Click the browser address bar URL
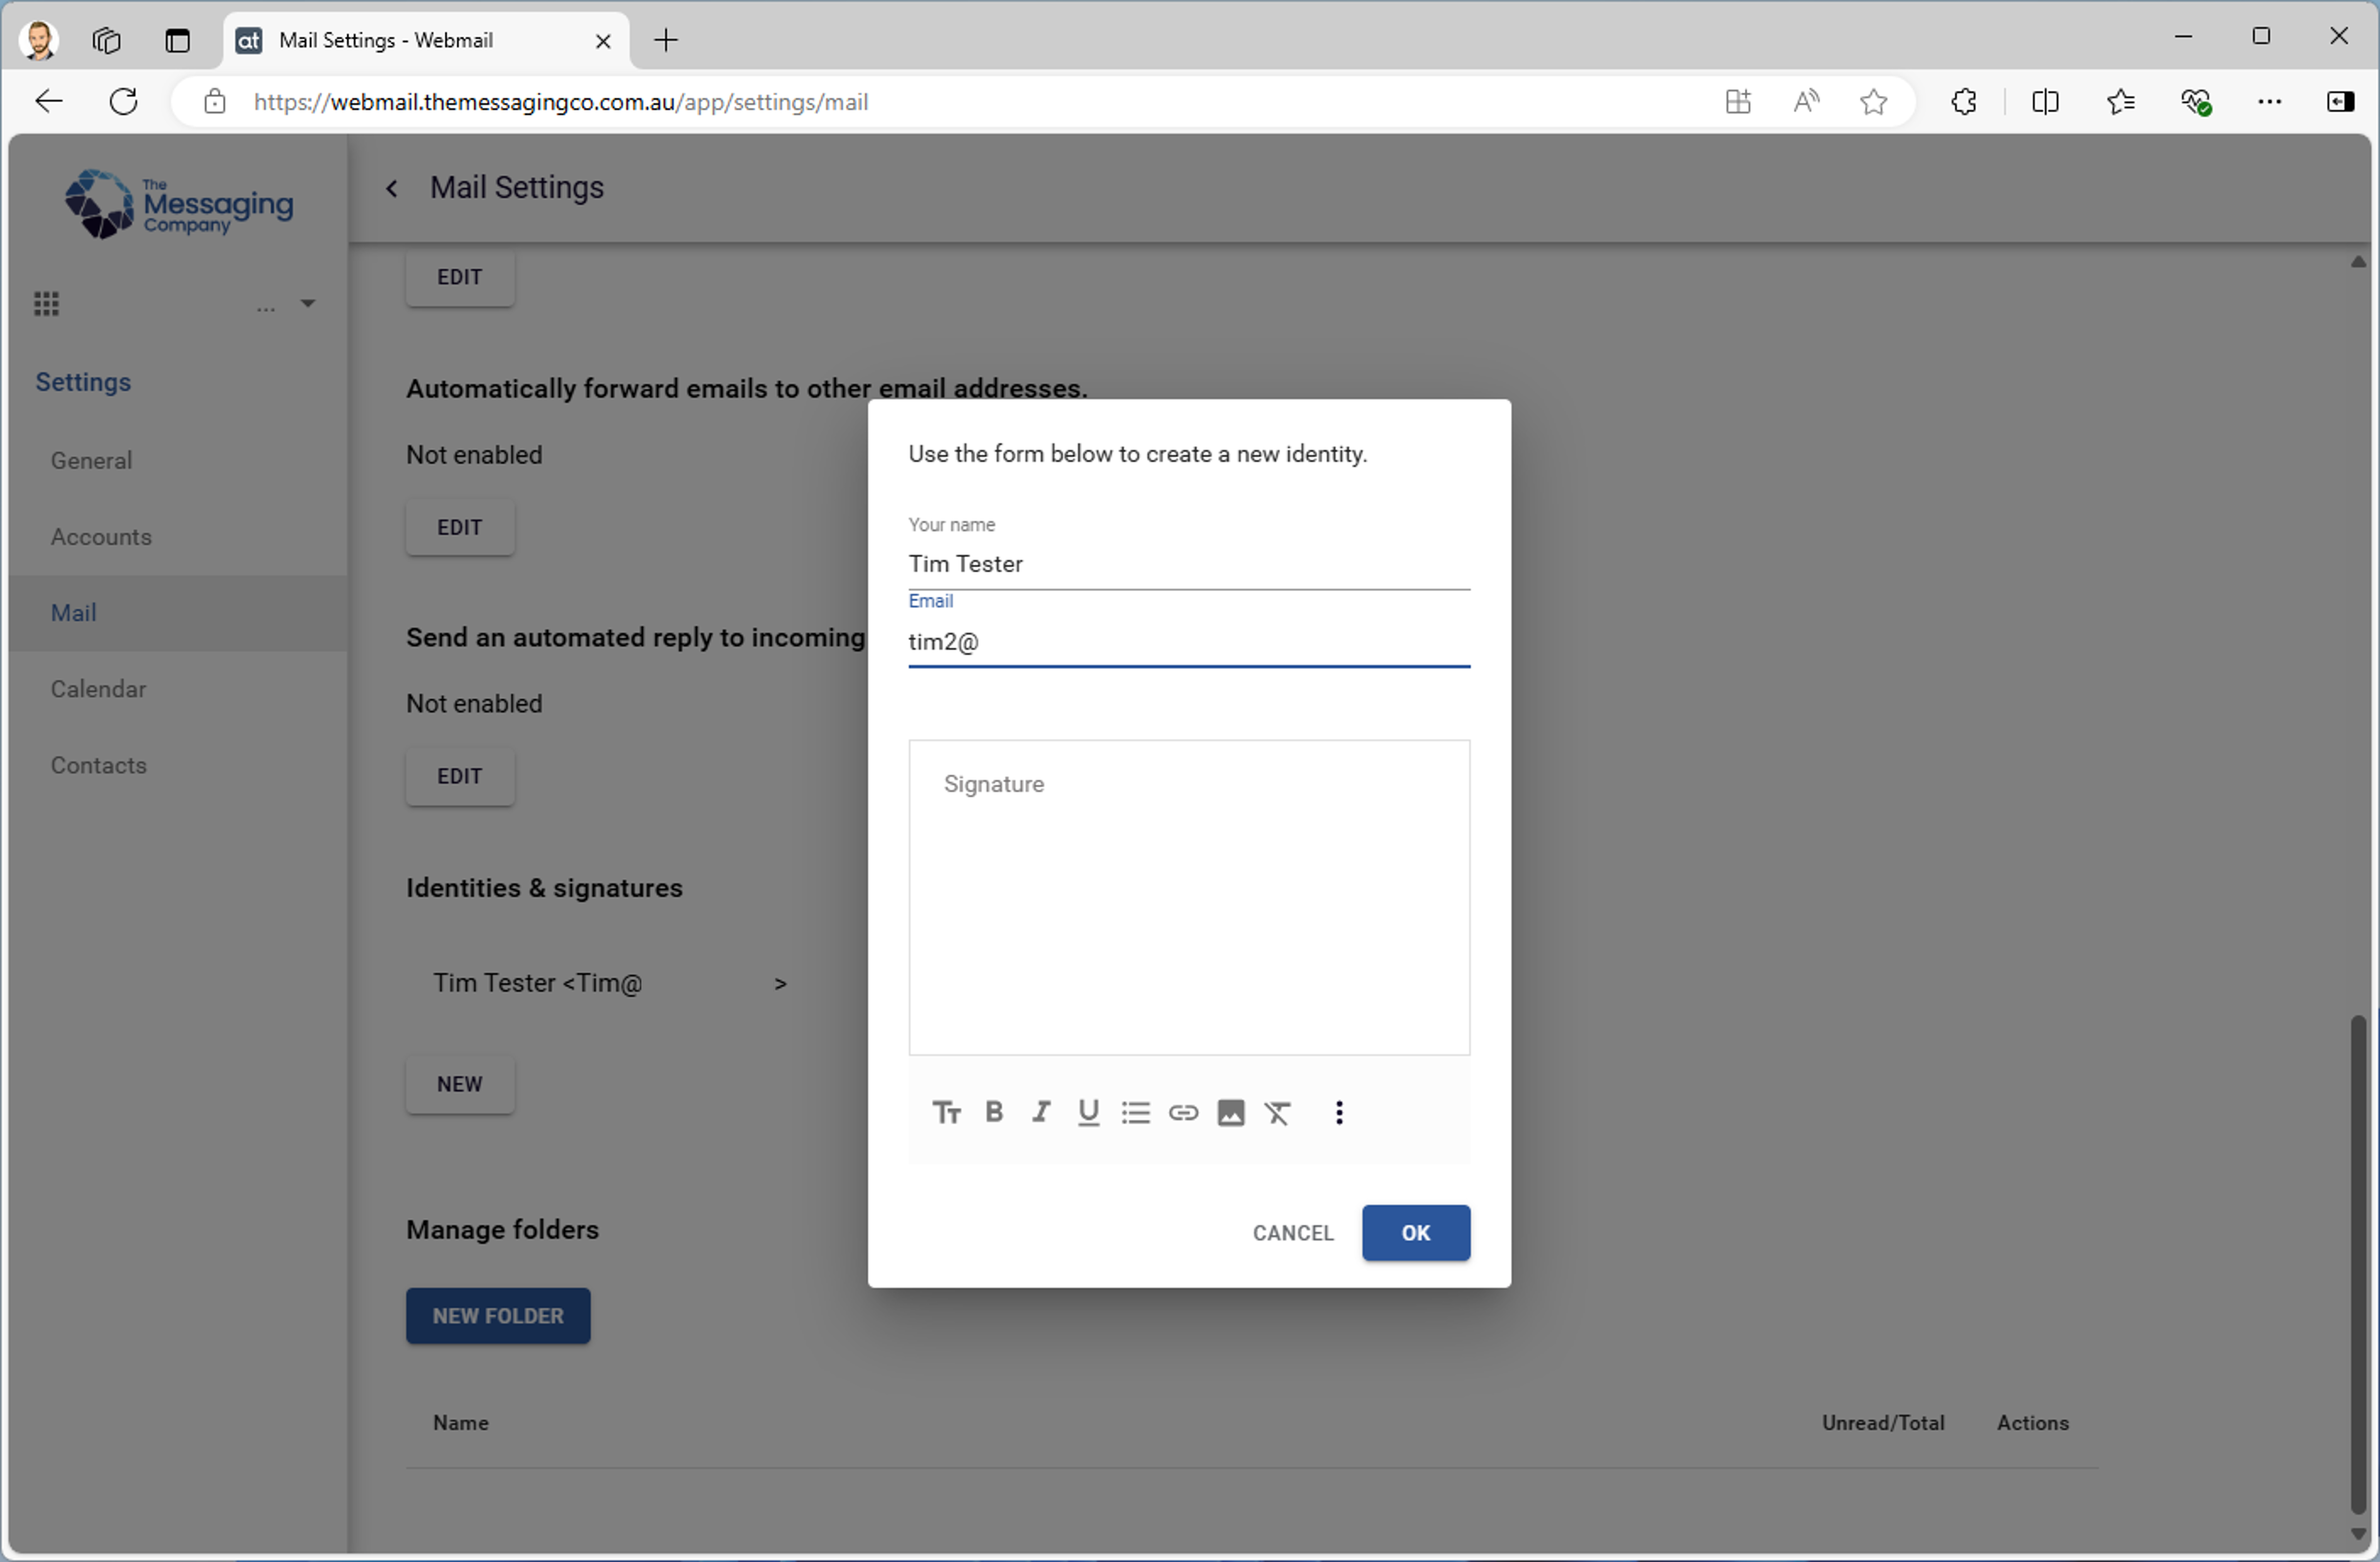Screen dimensions: 2380x1562 tap(560, 102)
